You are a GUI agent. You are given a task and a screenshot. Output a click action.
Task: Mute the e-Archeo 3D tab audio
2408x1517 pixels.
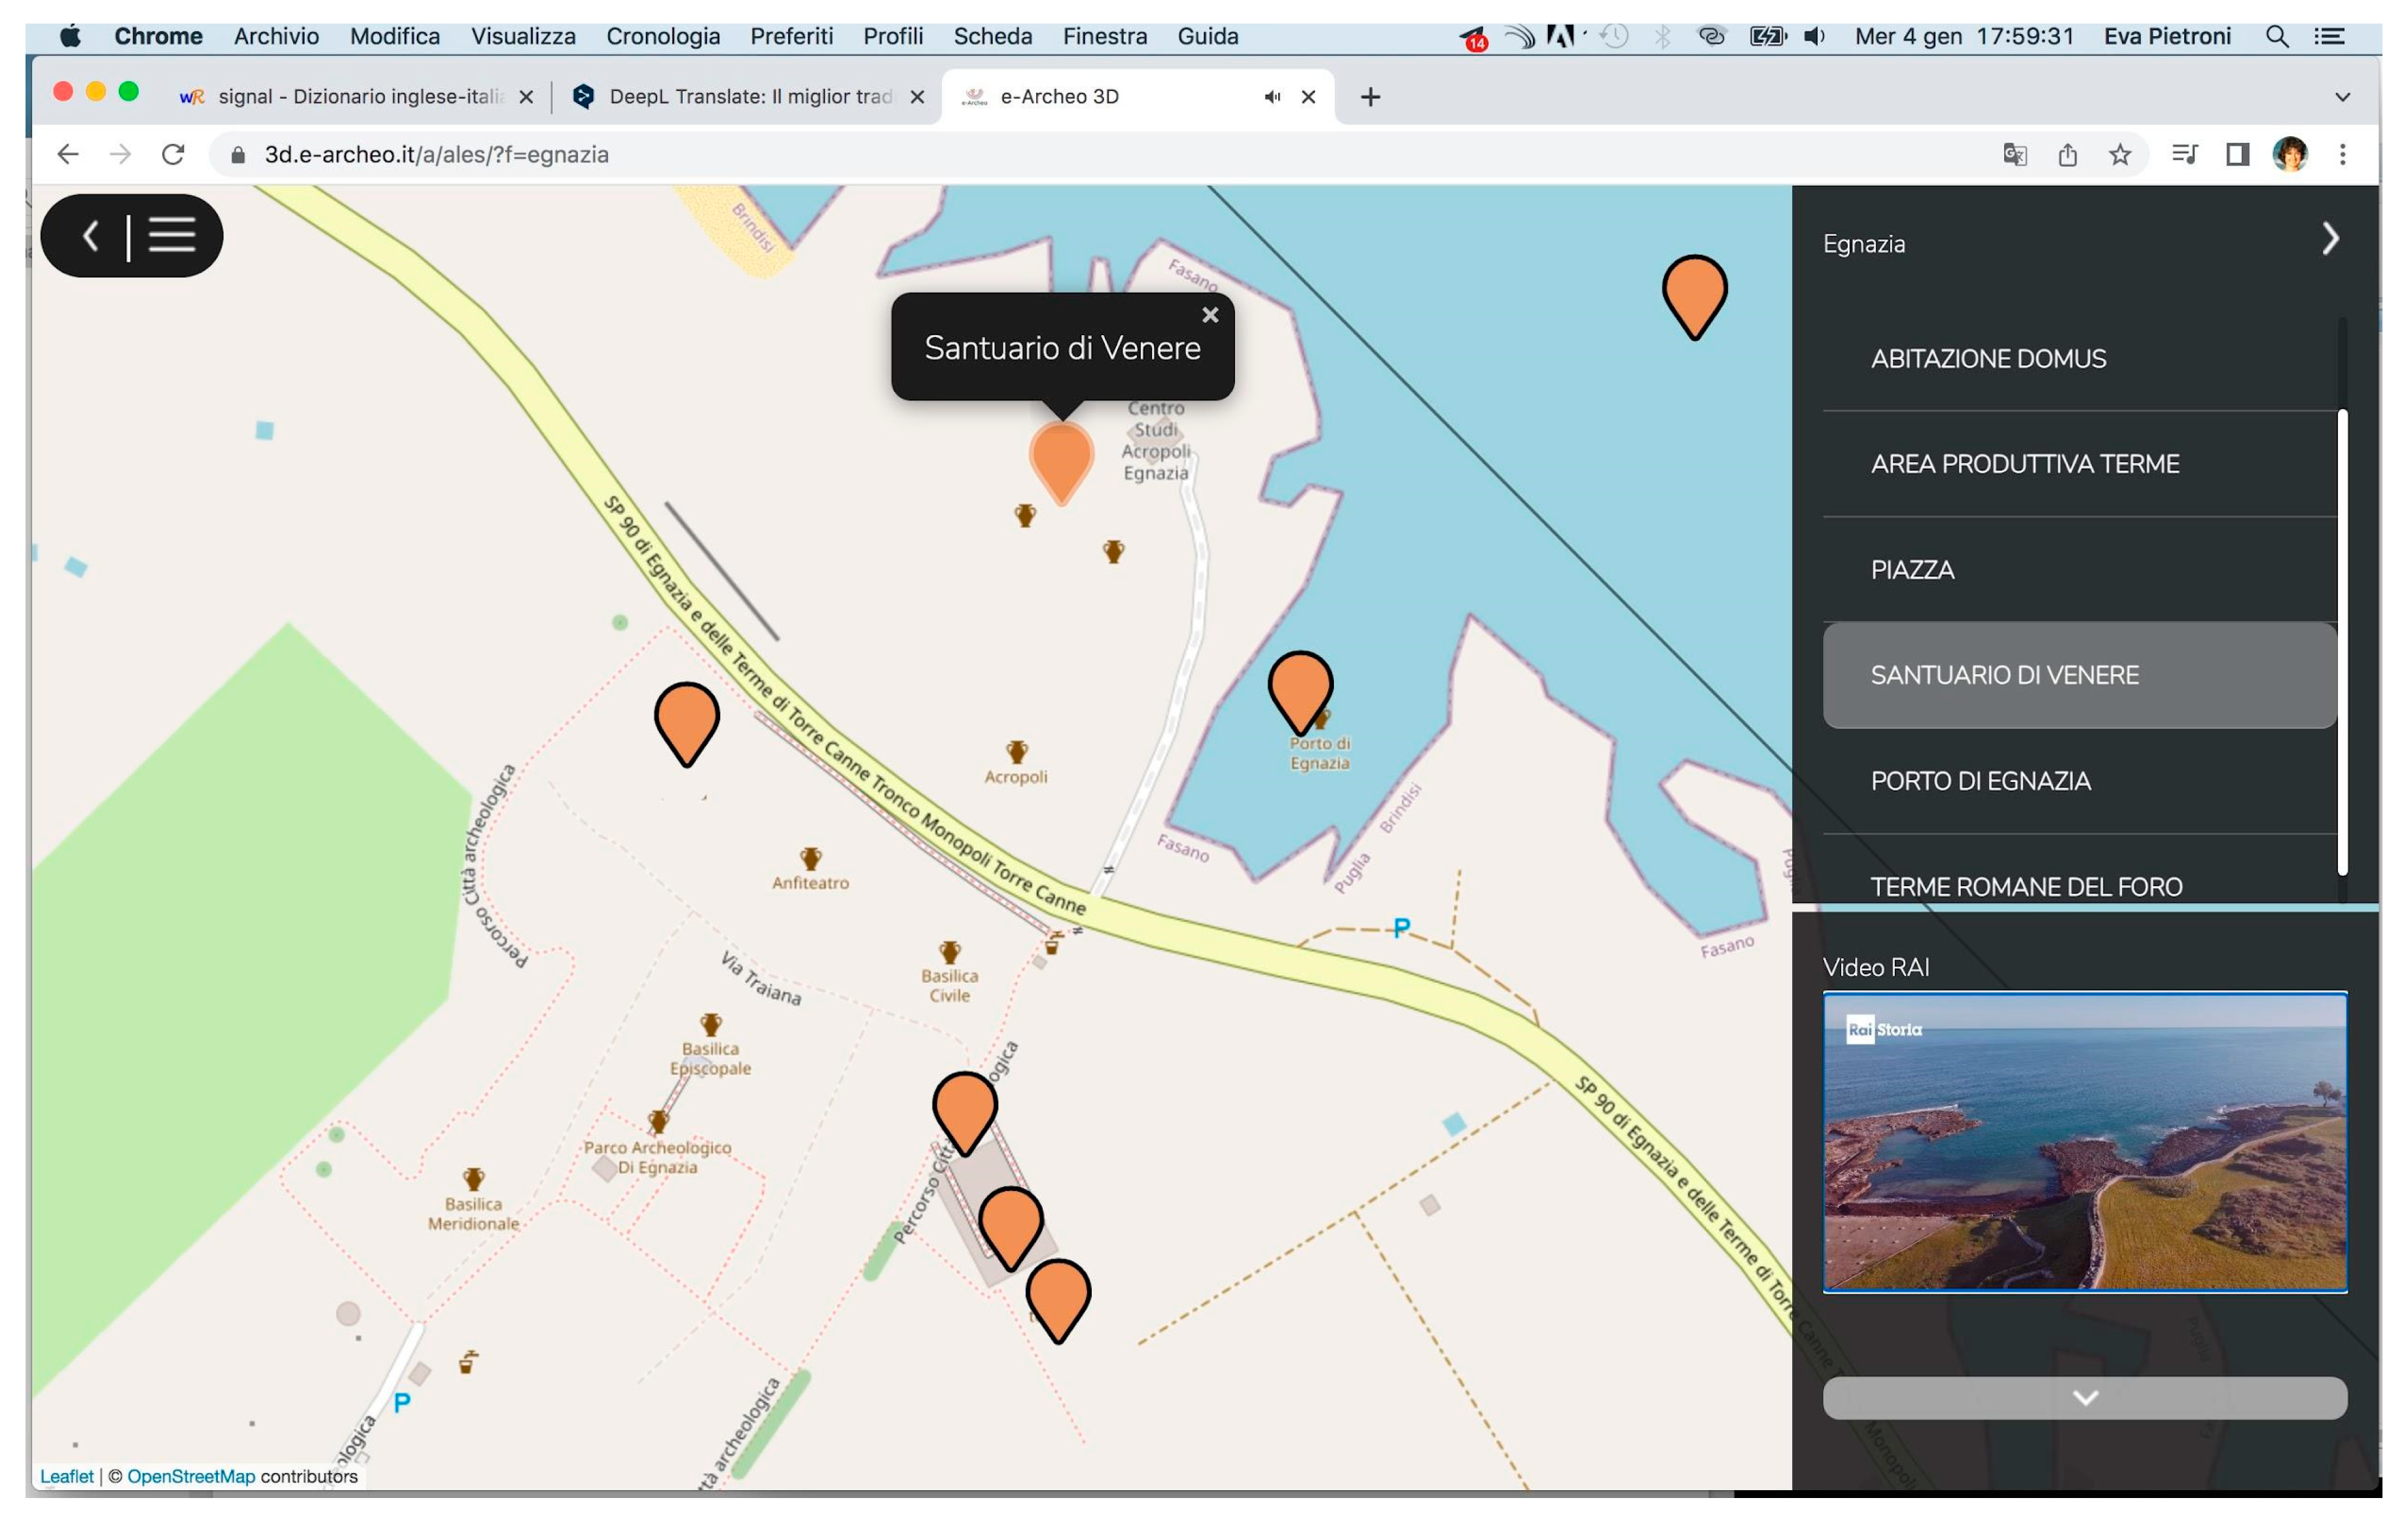click(x=1272, y=97)
